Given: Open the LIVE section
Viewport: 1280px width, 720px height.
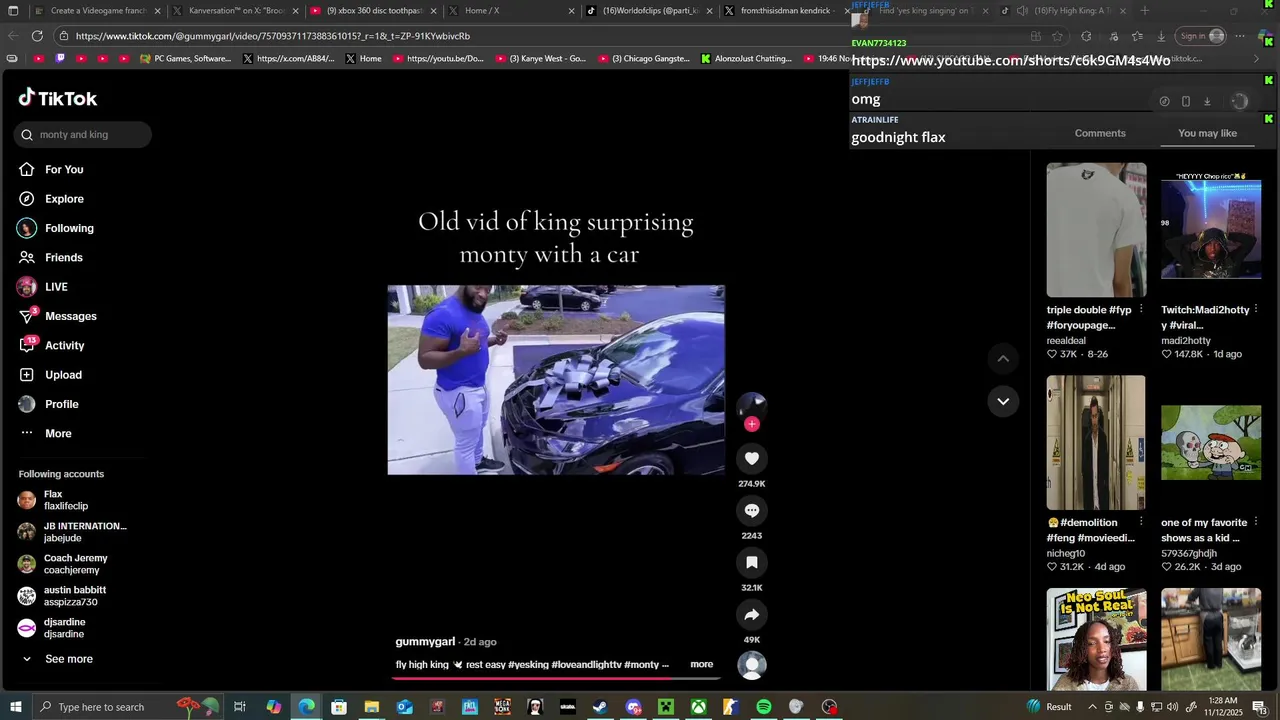Looking at the screenshot, I should point(56,287).
